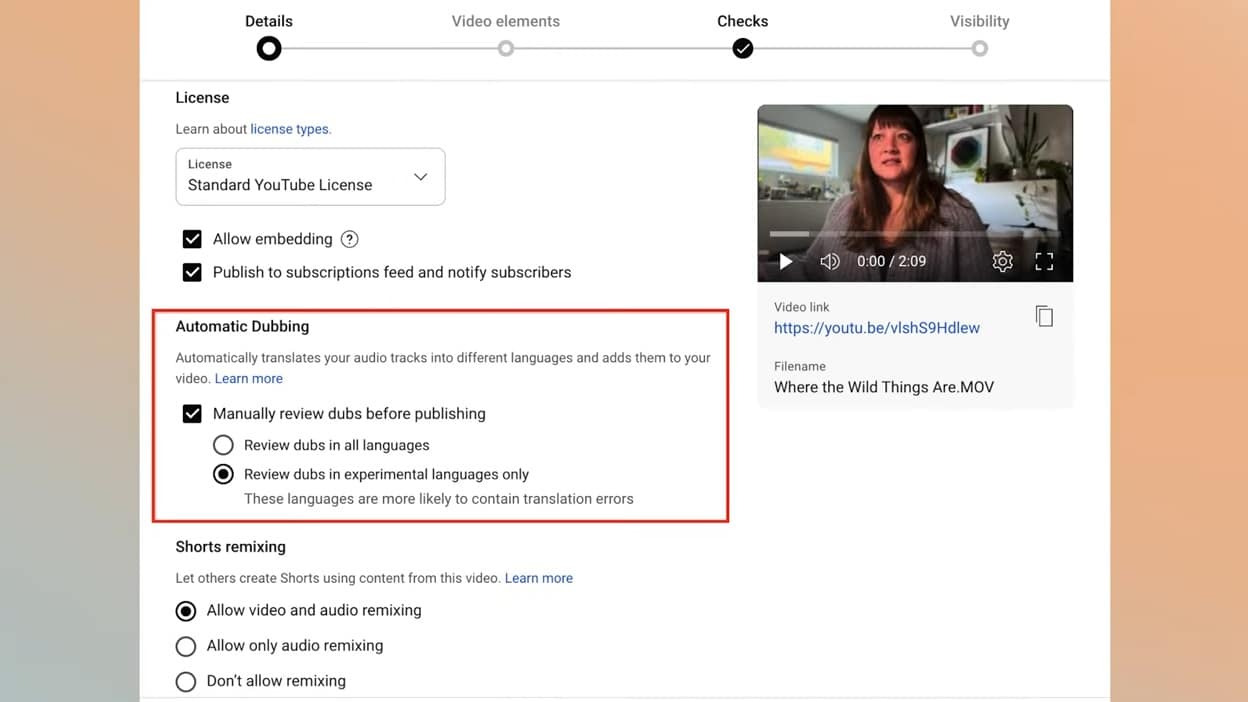
Task: Choose Allow only audio remixing
Action: tap(185, 646)
